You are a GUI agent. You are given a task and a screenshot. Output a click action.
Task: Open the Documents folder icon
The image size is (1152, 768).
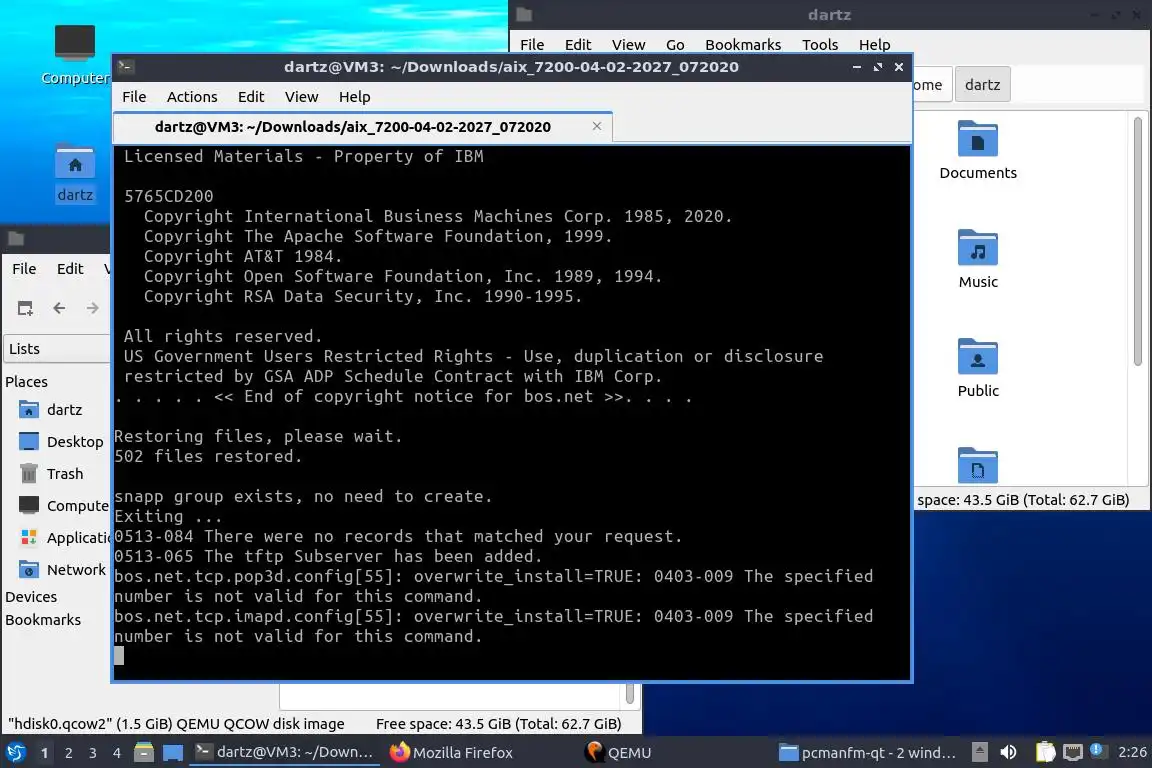[978, 151]
